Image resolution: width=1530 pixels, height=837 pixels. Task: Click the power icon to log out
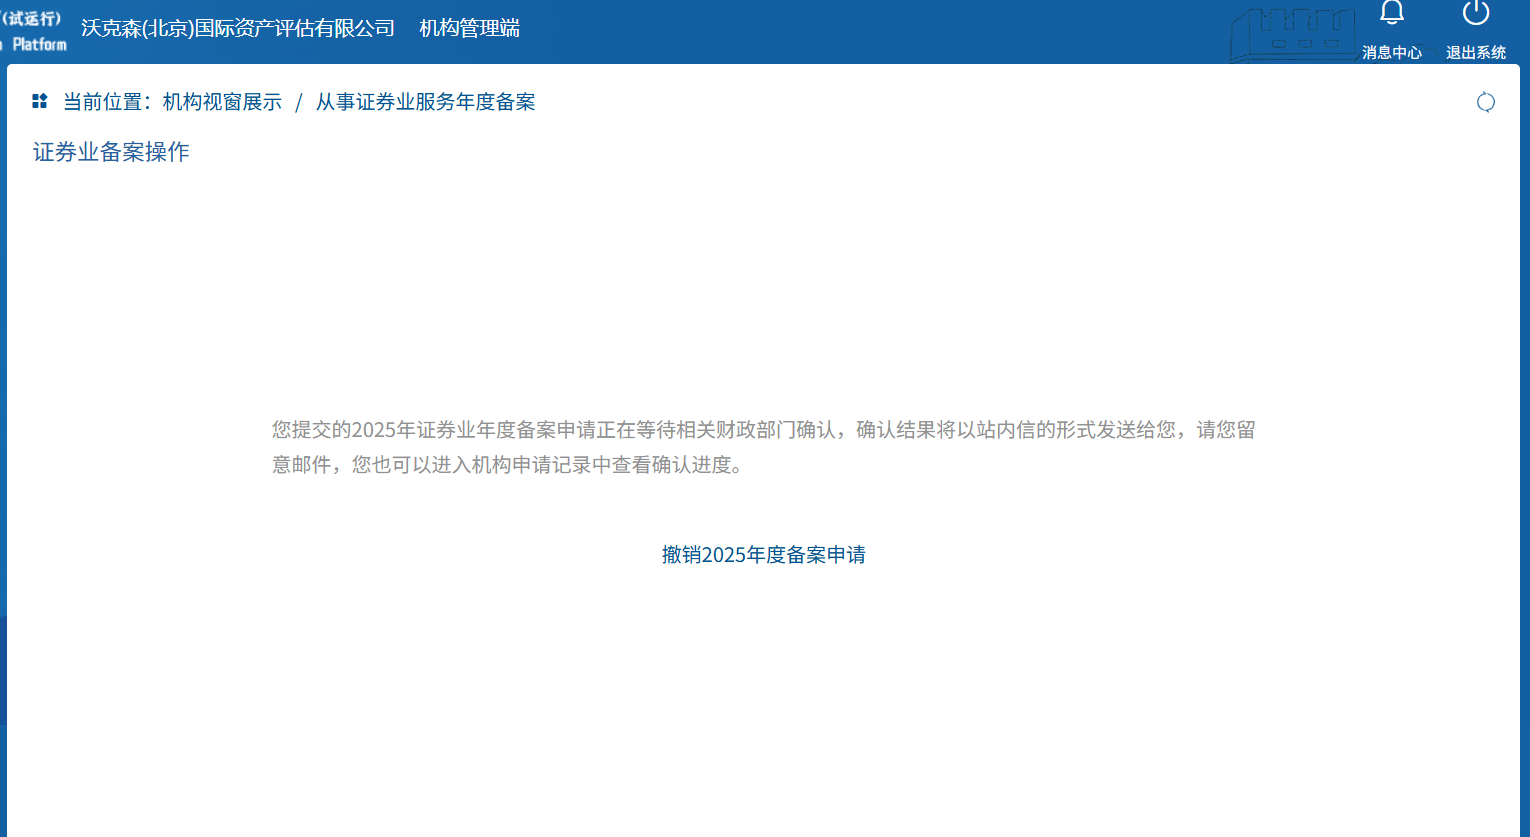1475,13
